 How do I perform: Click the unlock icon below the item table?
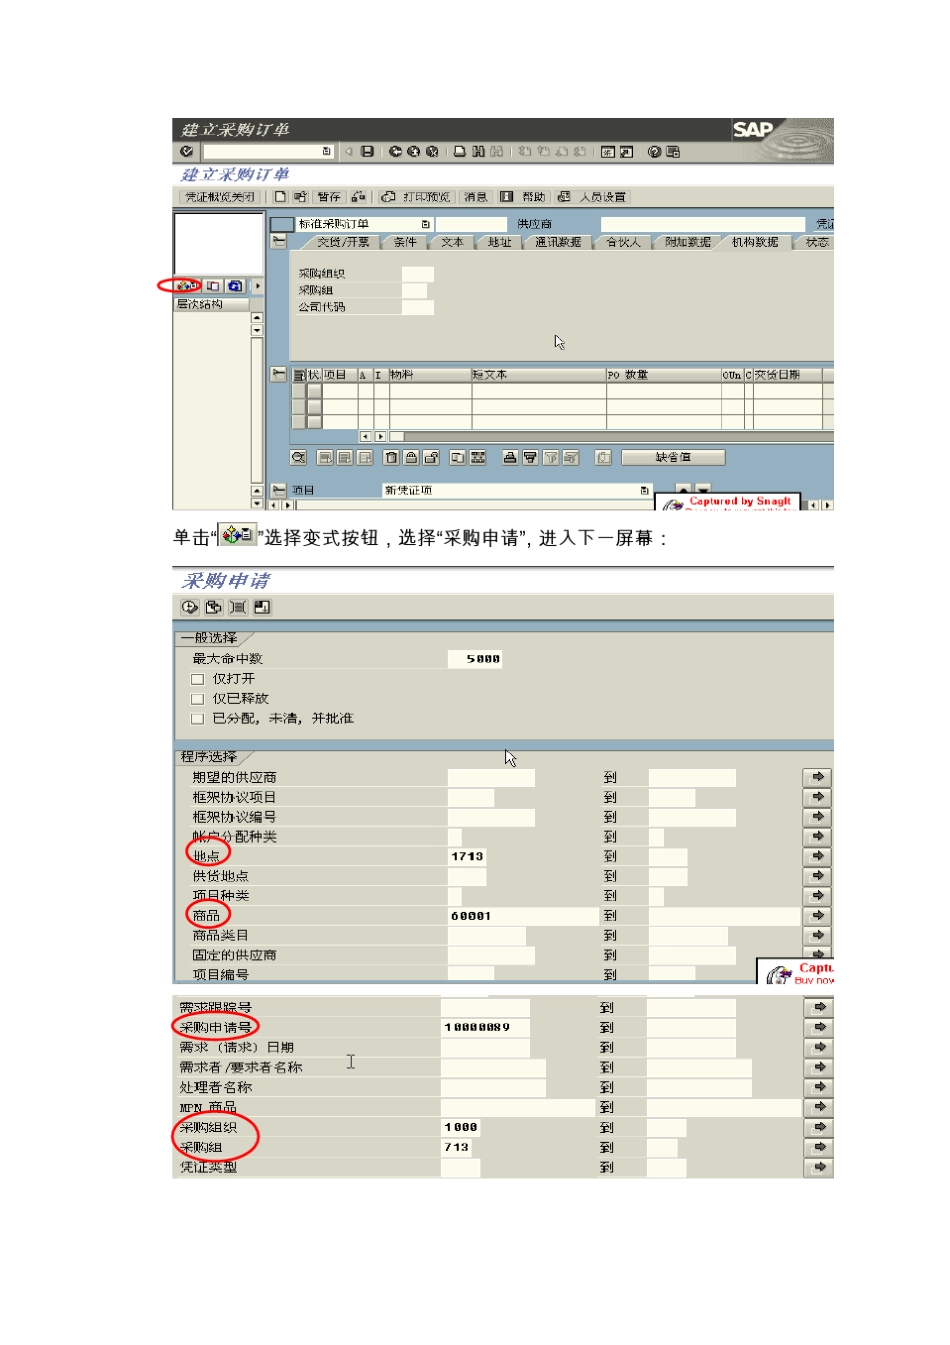[431, 457]
